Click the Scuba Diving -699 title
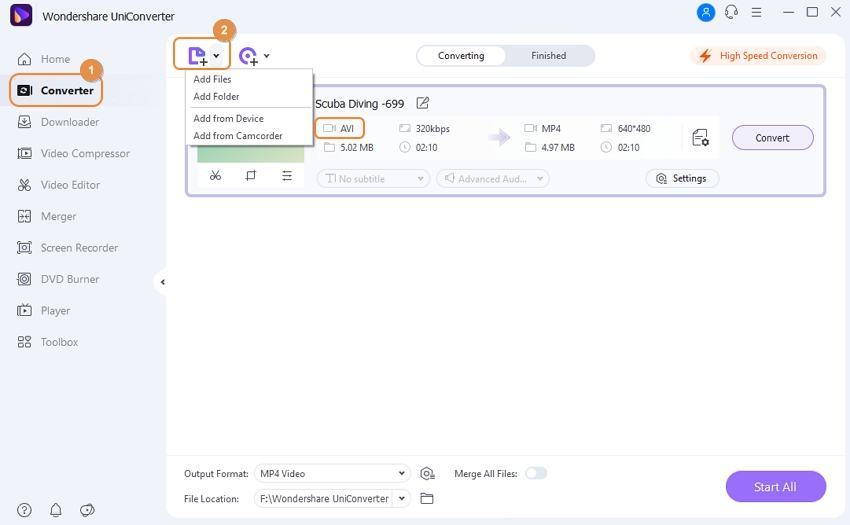Image resolution: width=850 pixels, height=525 pixels. coord(359,104)
